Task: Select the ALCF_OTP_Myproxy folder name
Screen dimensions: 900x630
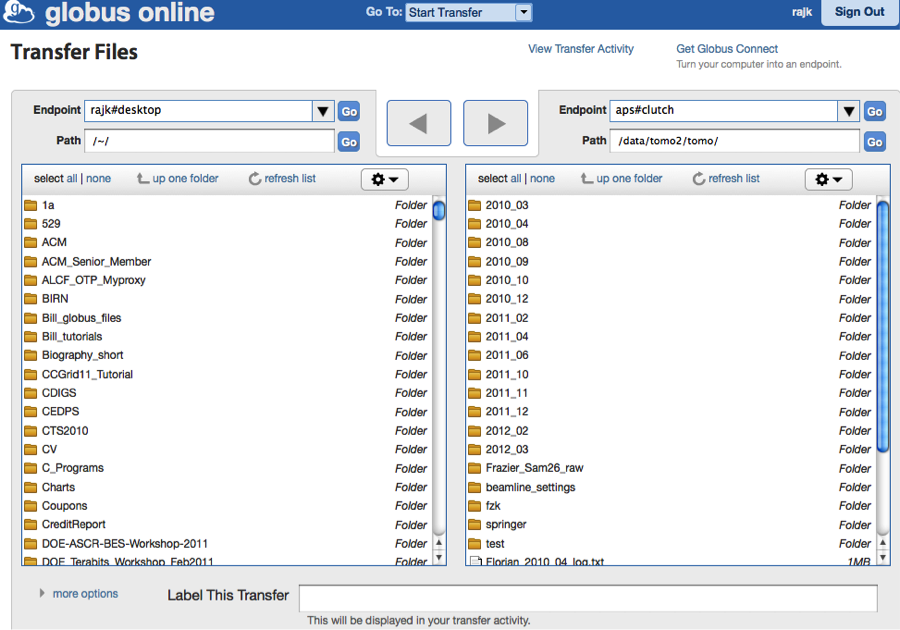Action: pos(94,281)
